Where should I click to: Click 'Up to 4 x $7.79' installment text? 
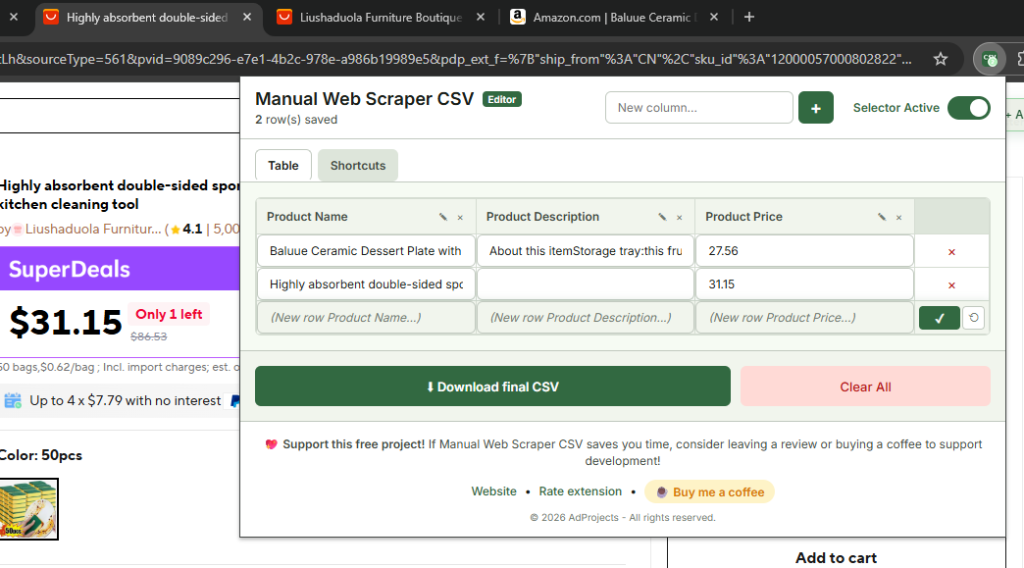(x=125, y=401)
